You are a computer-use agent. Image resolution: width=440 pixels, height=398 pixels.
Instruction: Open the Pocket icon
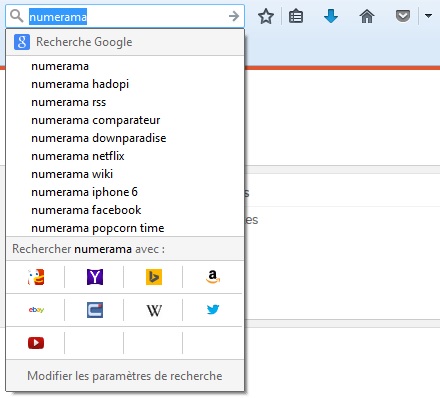point(403,16)
